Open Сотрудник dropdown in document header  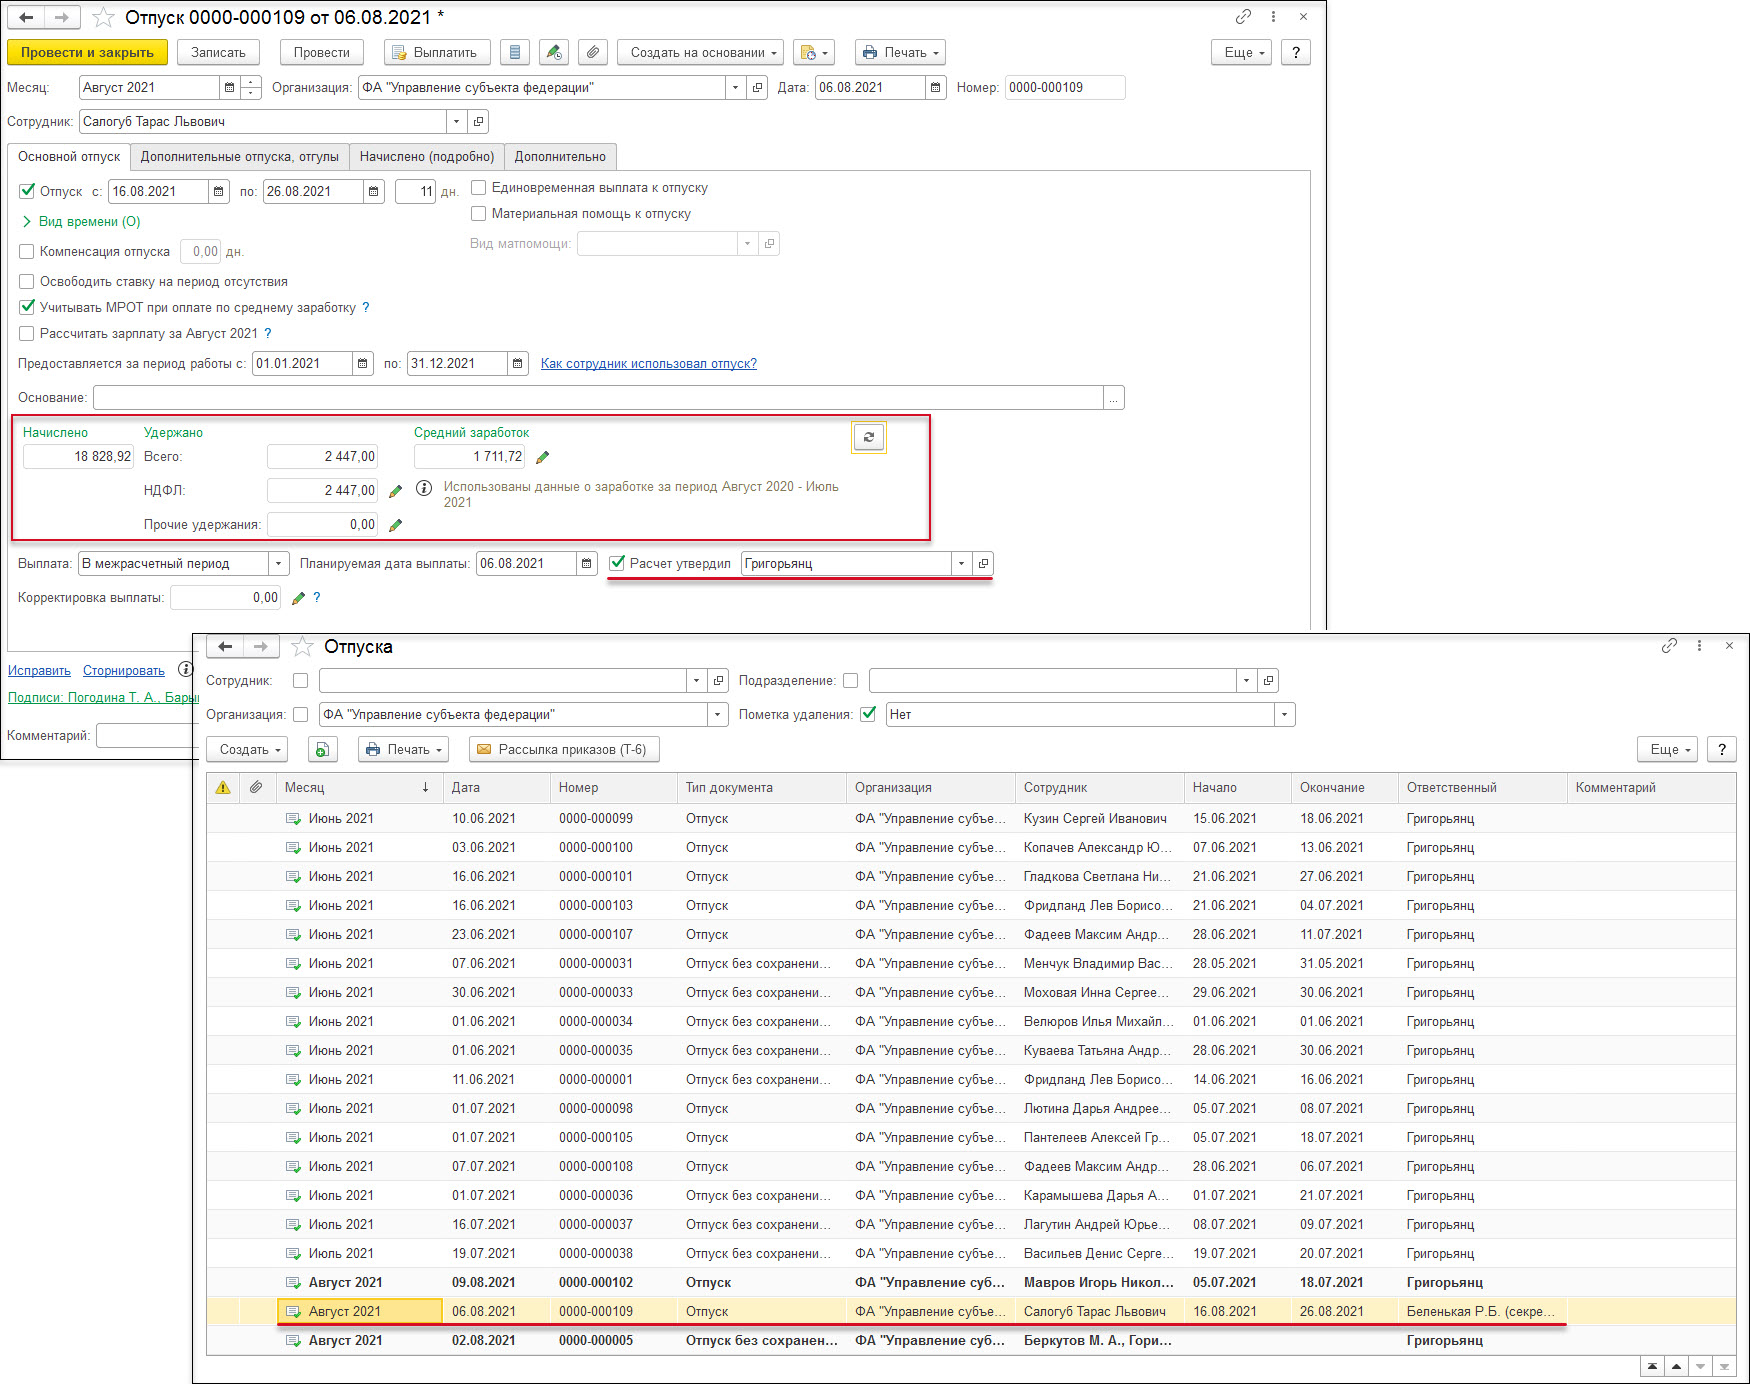tap(456, 122)
